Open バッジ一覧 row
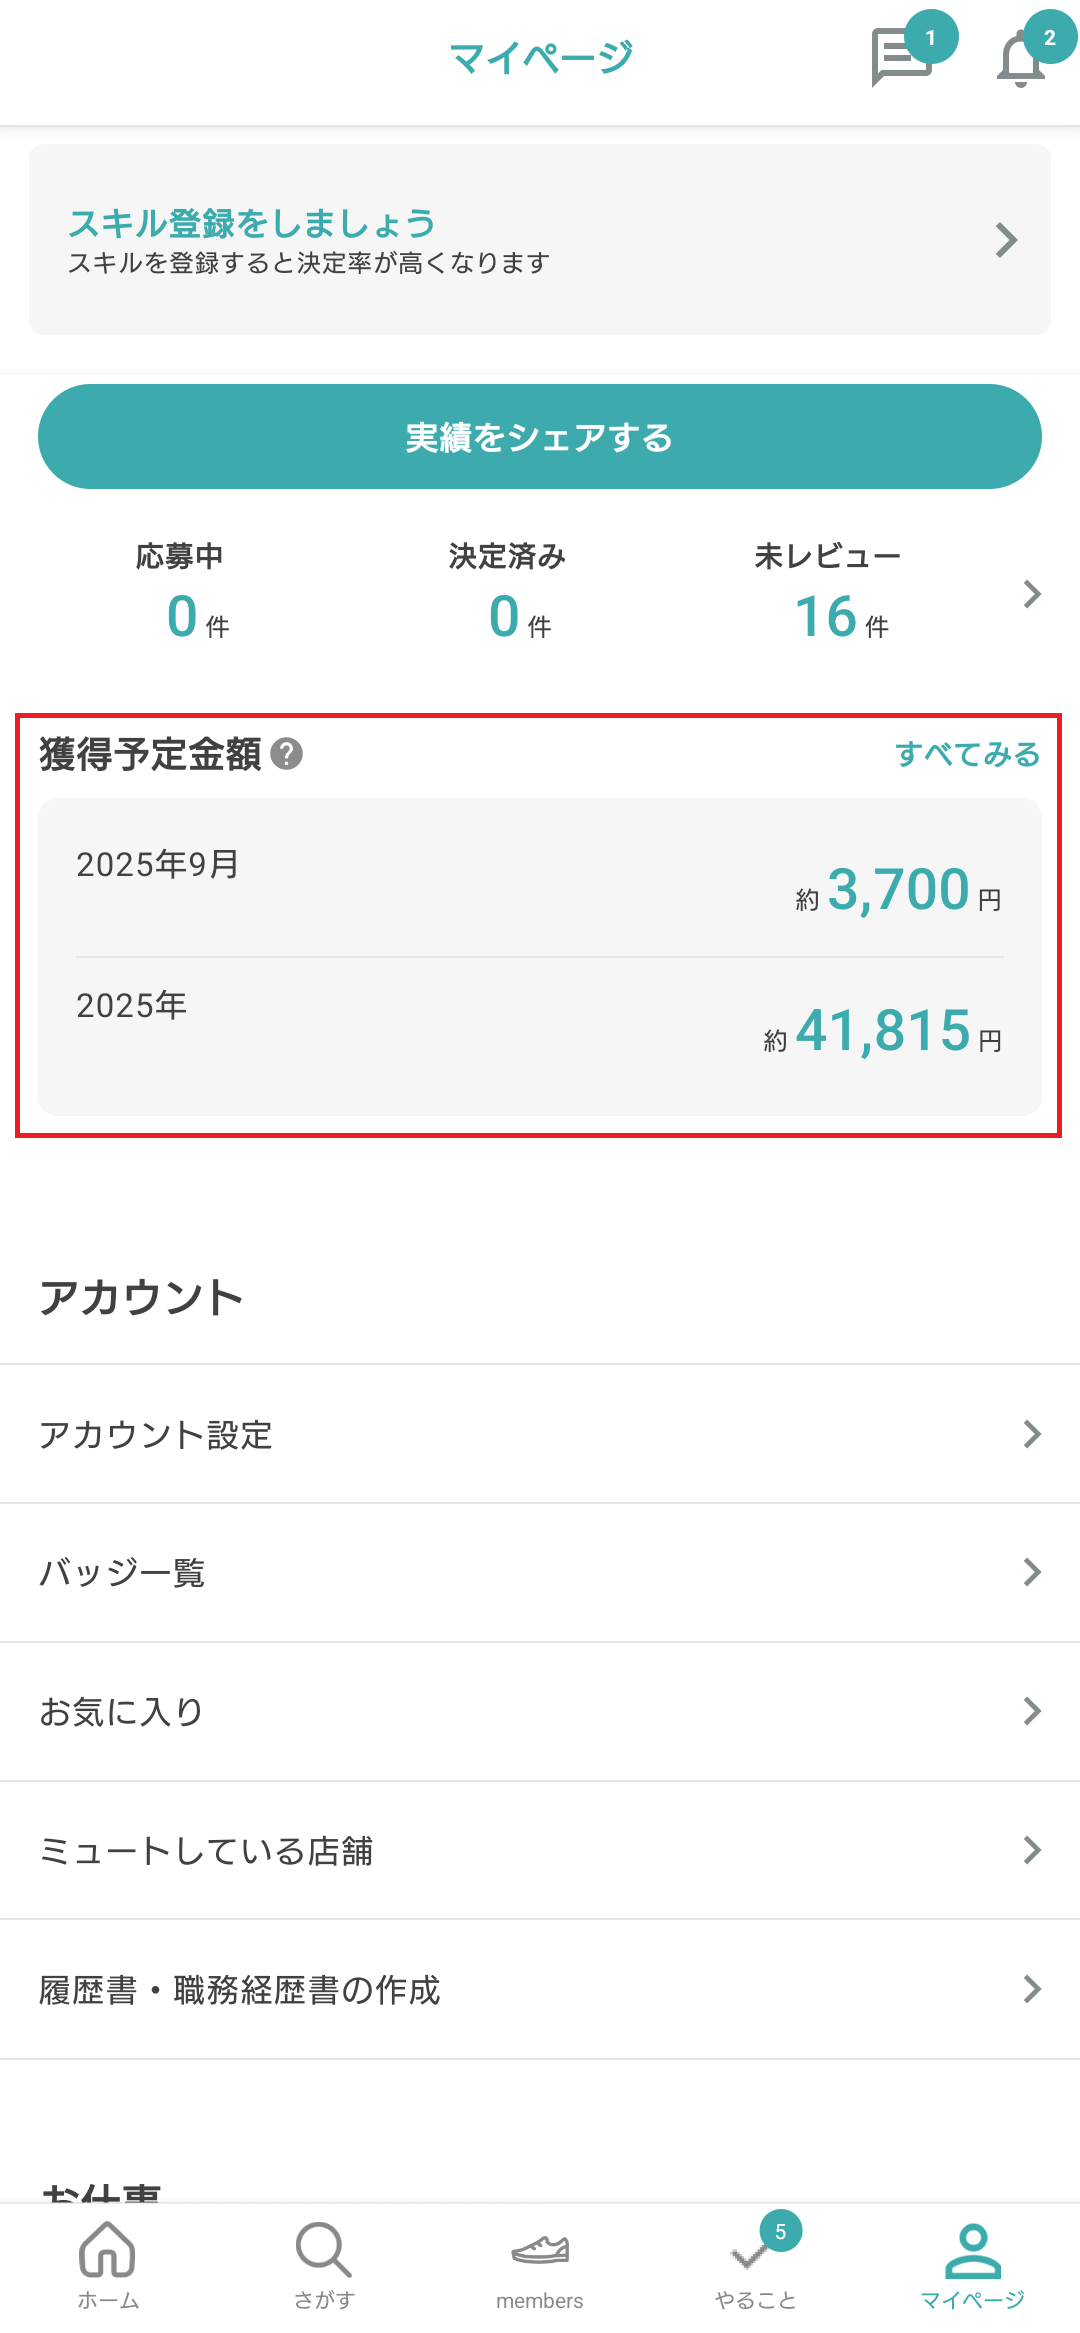The width and height of the screenshot is (1080, 2333). 540,1572
